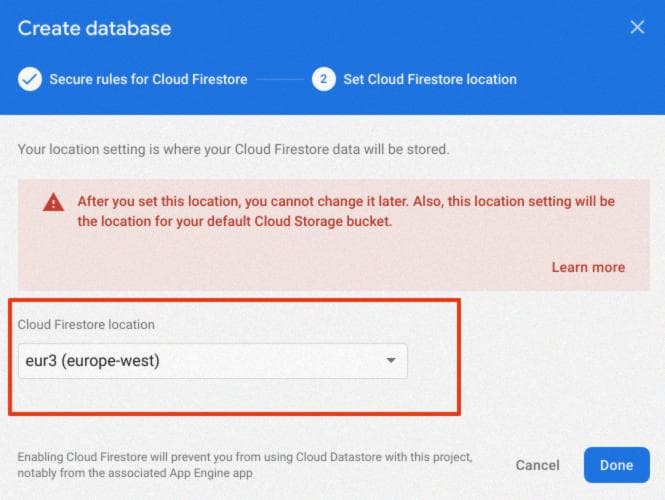Select the eur3 (europe-west) location field
The image size is (665, 500).
212,361
